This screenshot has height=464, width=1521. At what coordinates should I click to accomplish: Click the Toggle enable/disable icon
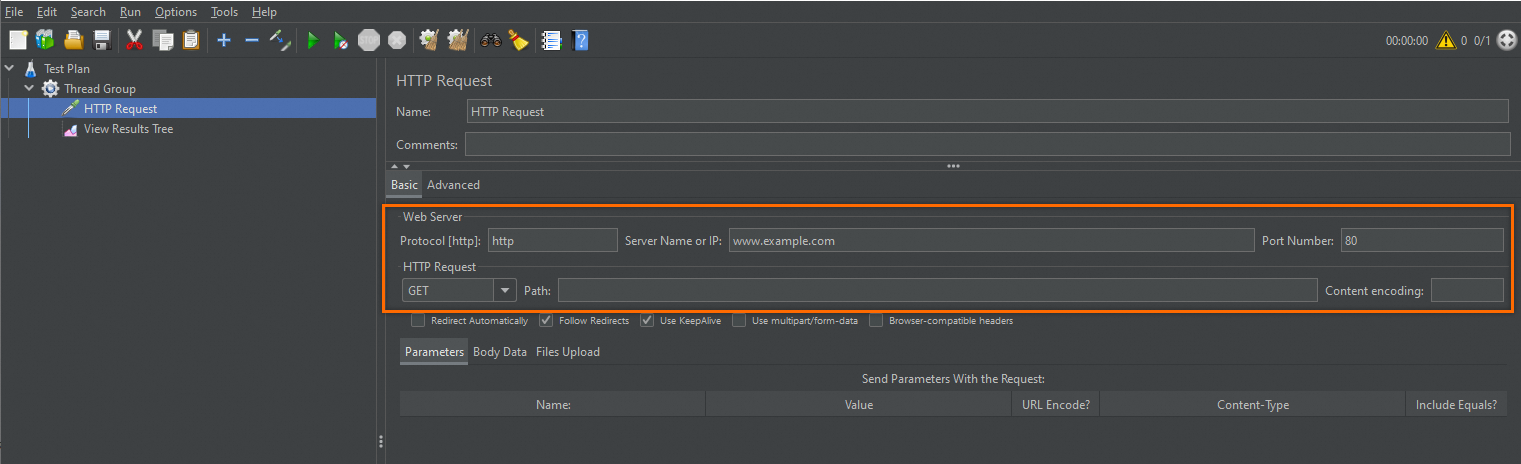point(281,40)
